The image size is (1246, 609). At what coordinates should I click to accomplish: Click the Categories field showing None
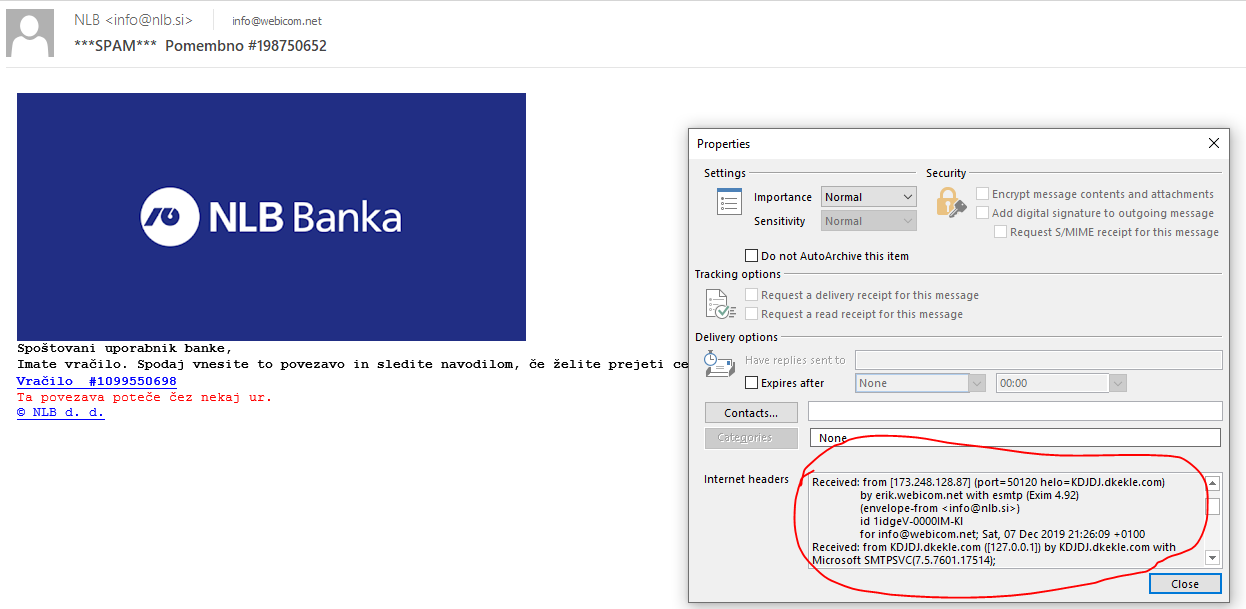[x=1015, y=438]
